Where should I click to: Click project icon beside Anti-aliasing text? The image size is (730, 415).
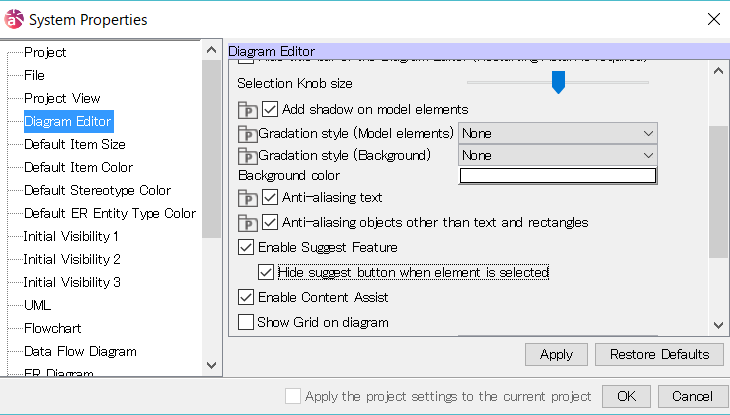[248, 199]
